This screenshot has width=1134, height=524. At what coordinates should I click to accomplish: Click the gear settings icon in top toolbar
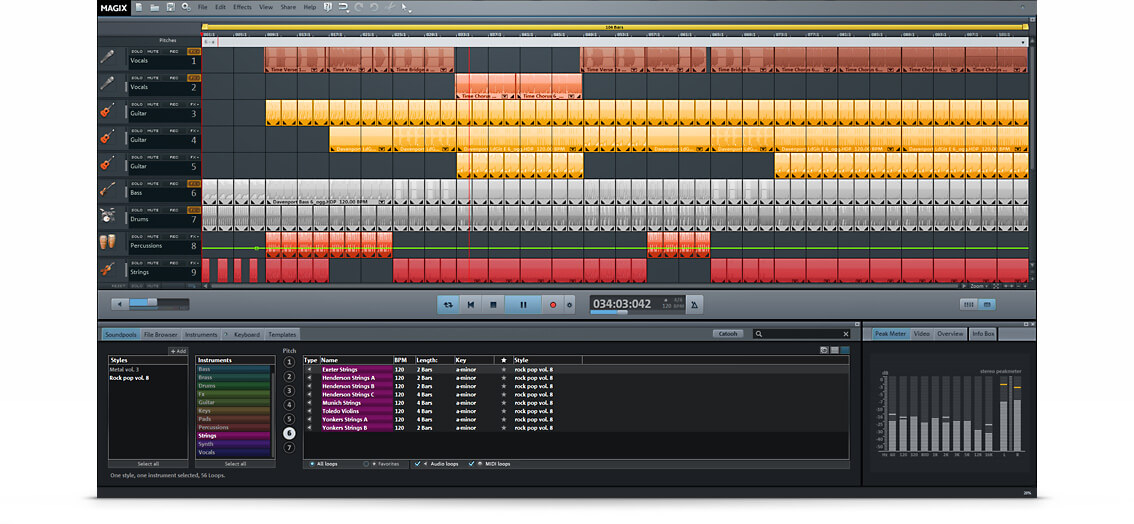click(x=186, y=7)
